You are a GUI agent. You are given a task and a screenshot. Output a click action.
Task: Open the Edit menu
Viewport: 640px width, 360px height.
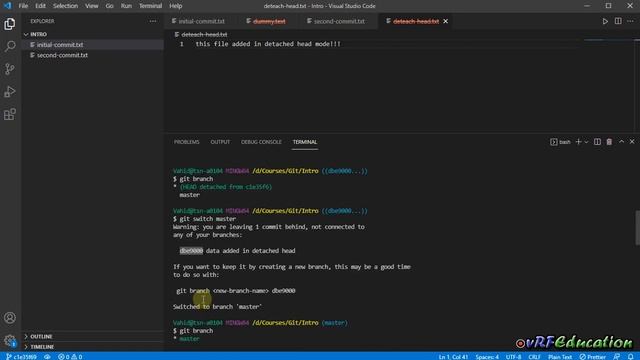pyautogui.click(x=40, y=6)
